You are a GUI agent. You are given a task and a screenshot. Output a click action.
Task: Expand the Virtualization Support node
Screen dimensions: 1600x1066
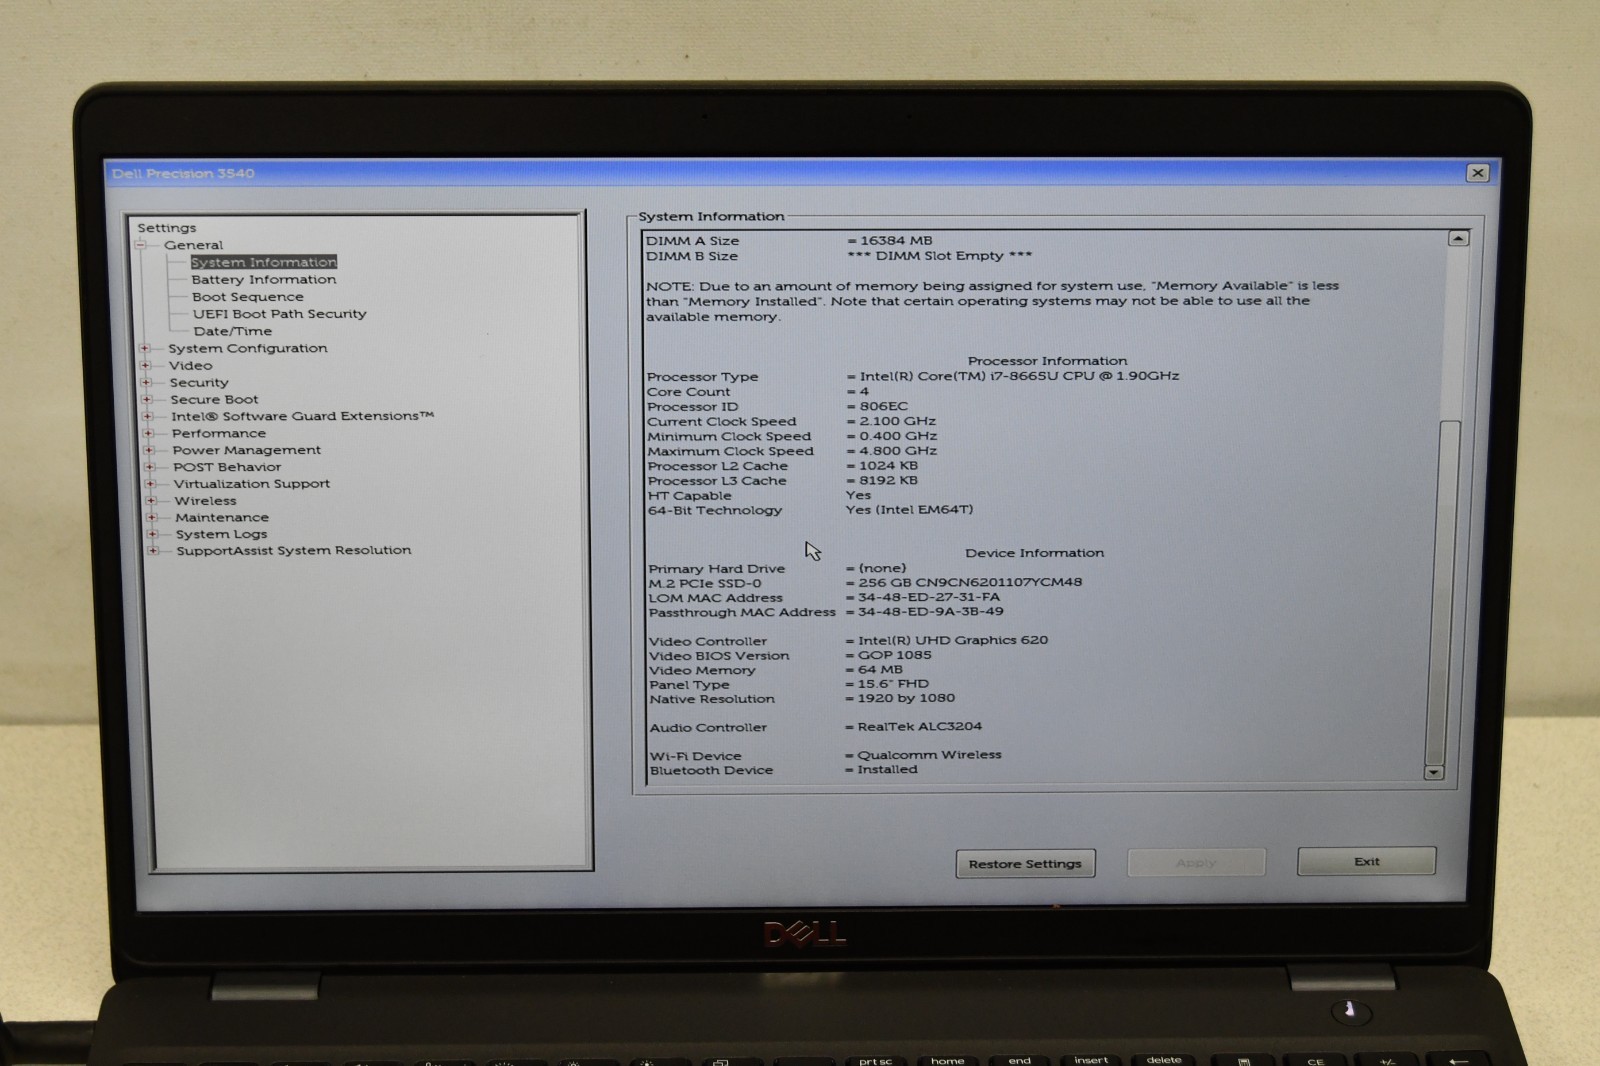150,484
